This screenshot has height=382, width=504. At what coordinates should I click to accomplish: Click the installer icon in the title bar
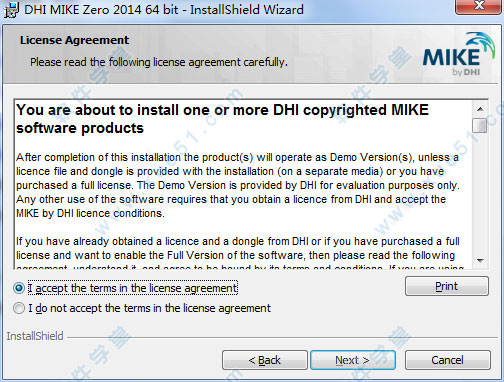click(x=10, y=10)
